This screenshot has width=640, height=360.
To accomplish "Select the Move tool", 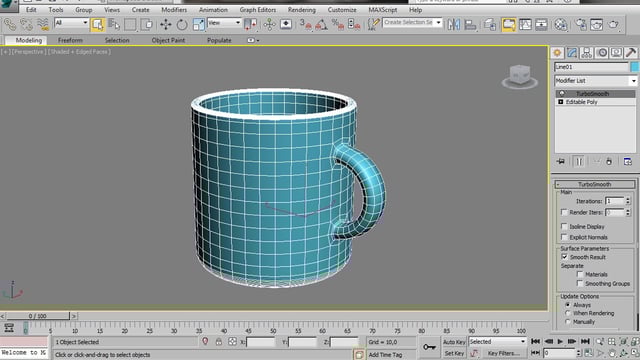I will (x=166, y=24).
